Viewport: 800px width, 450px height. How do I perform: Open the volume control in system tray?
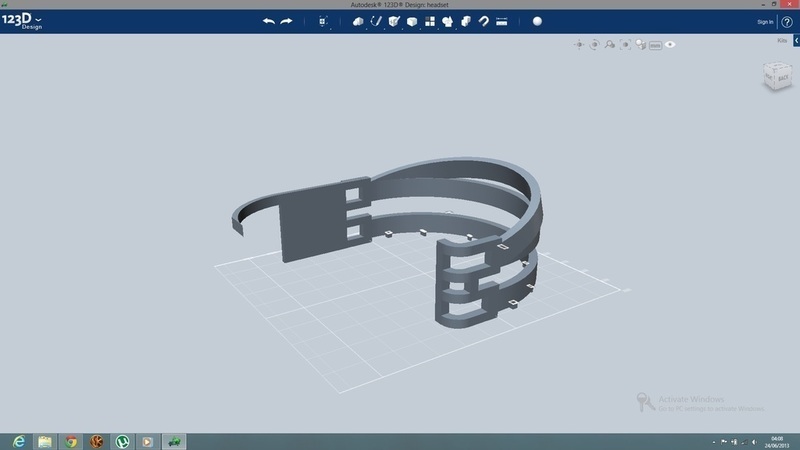754,442
